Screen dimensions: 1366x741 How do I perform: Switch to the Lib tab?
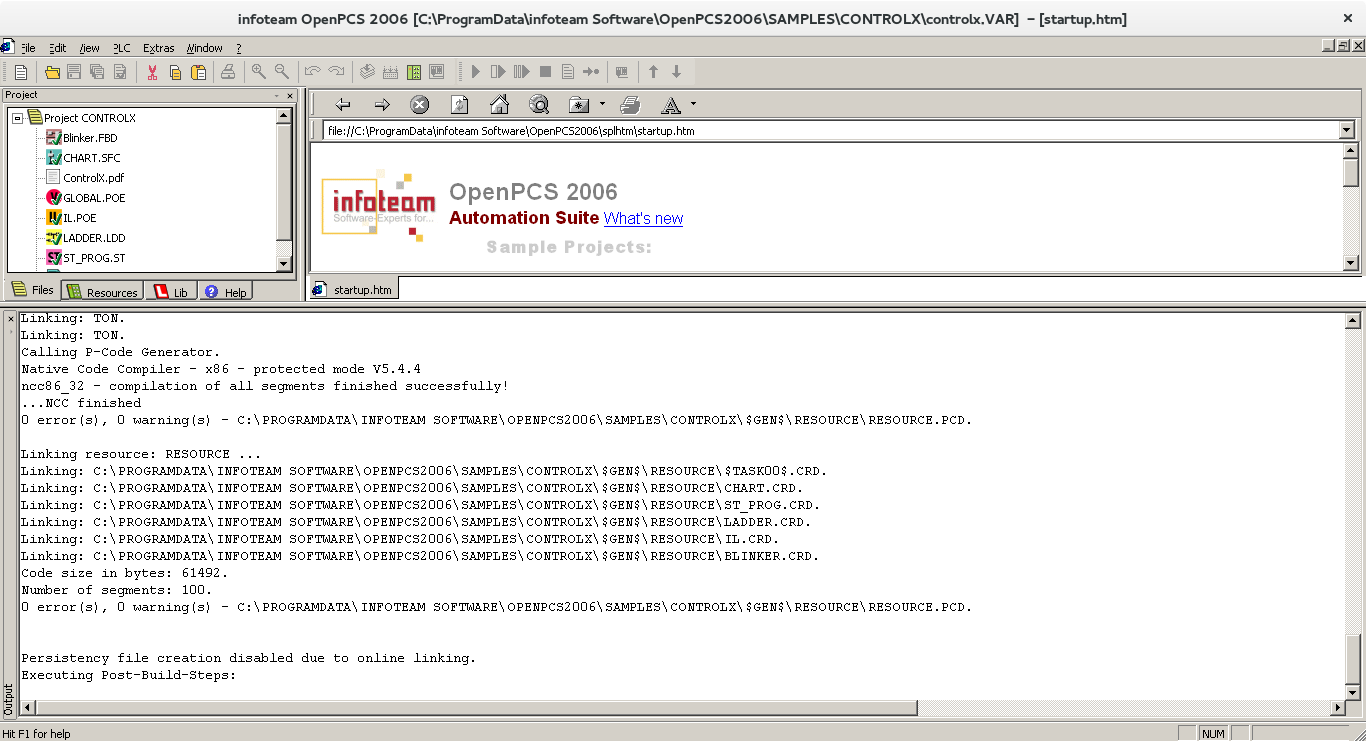pos(171,292)
